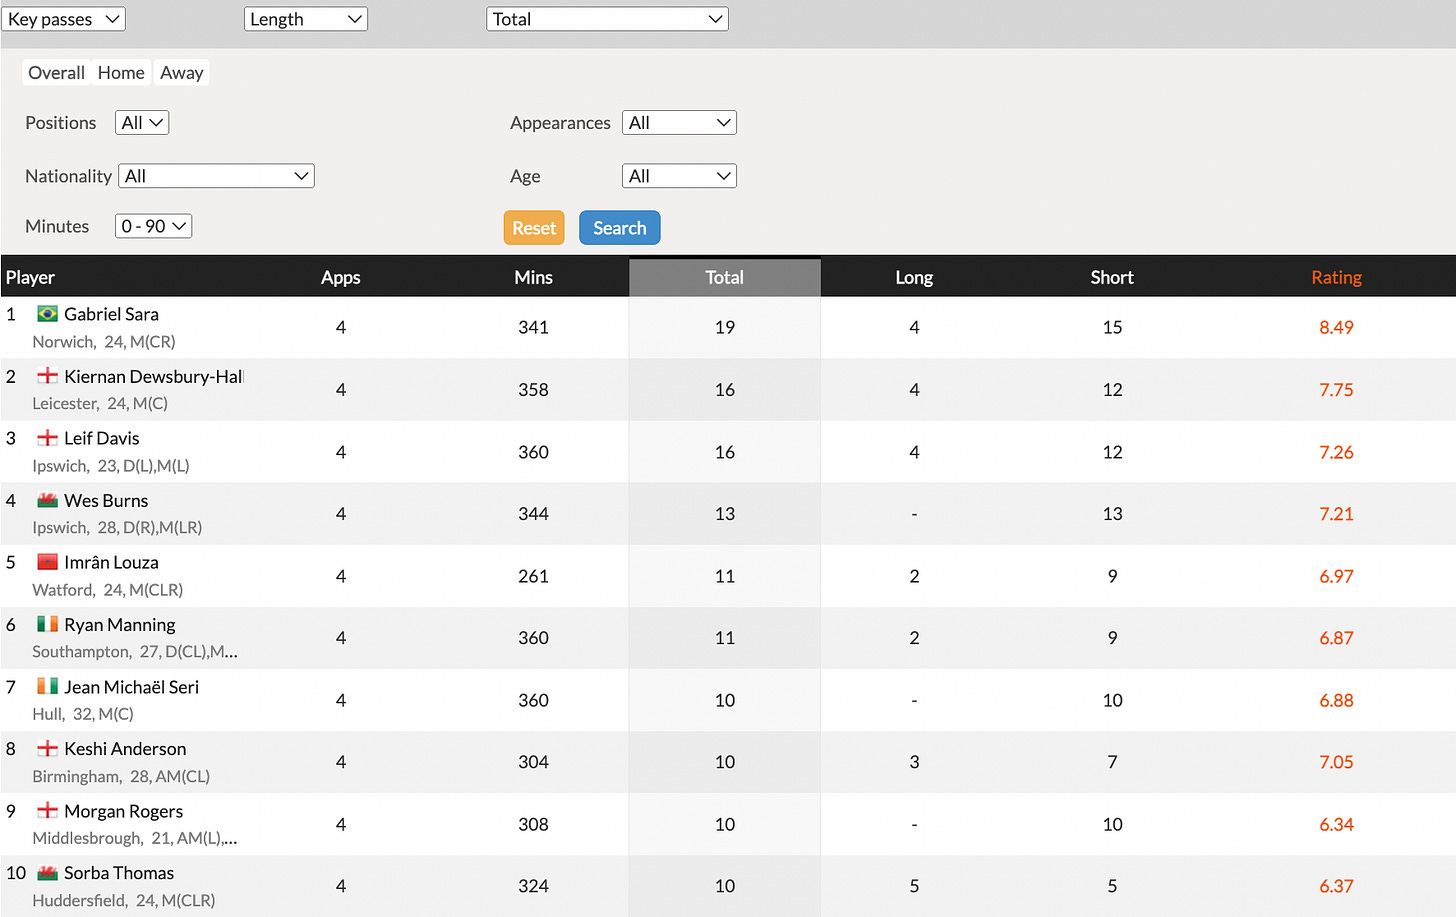The image size is (1456, 917).
Task: Click Ipswich team under Leif Davis
Action: point(60,466)
